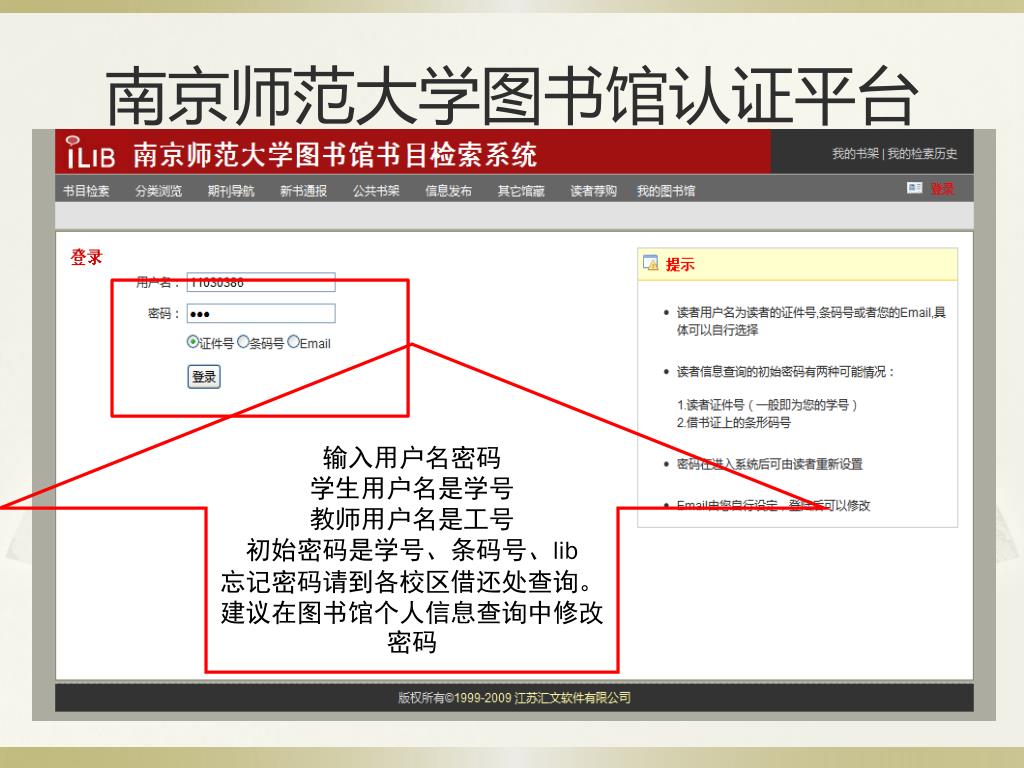
Task: Select the Email radio button
Action: pyautogui.click(x=293, y=342)
